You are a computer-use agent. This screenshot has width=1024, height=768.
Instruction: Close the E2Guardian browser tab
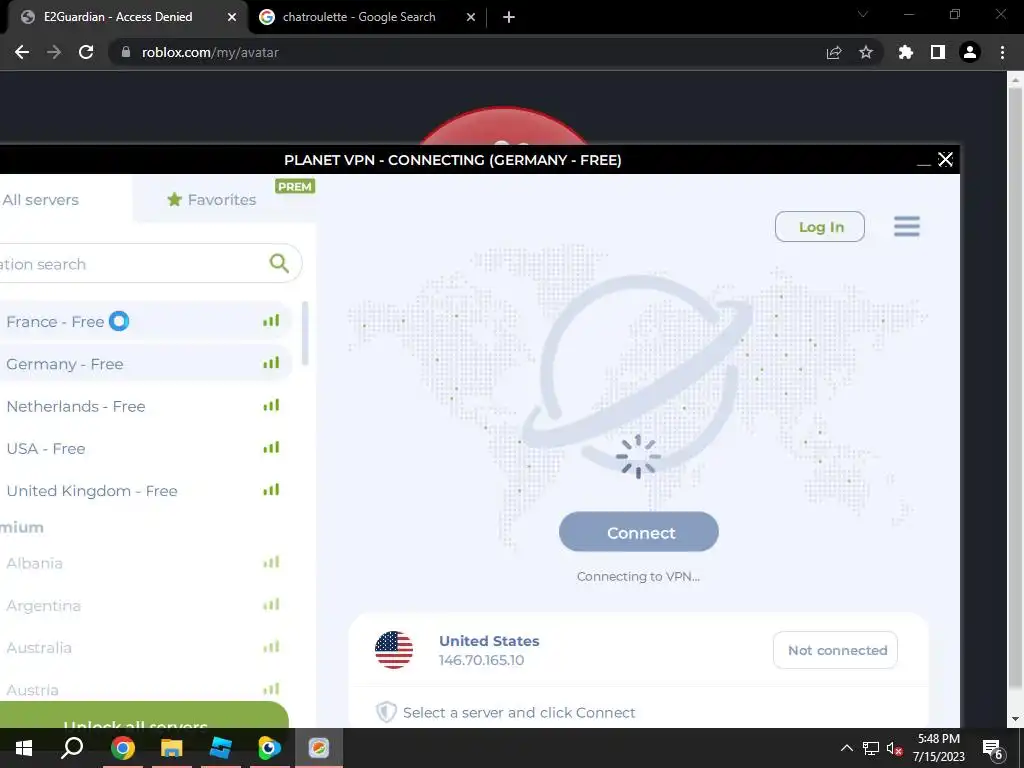(231, 17)
